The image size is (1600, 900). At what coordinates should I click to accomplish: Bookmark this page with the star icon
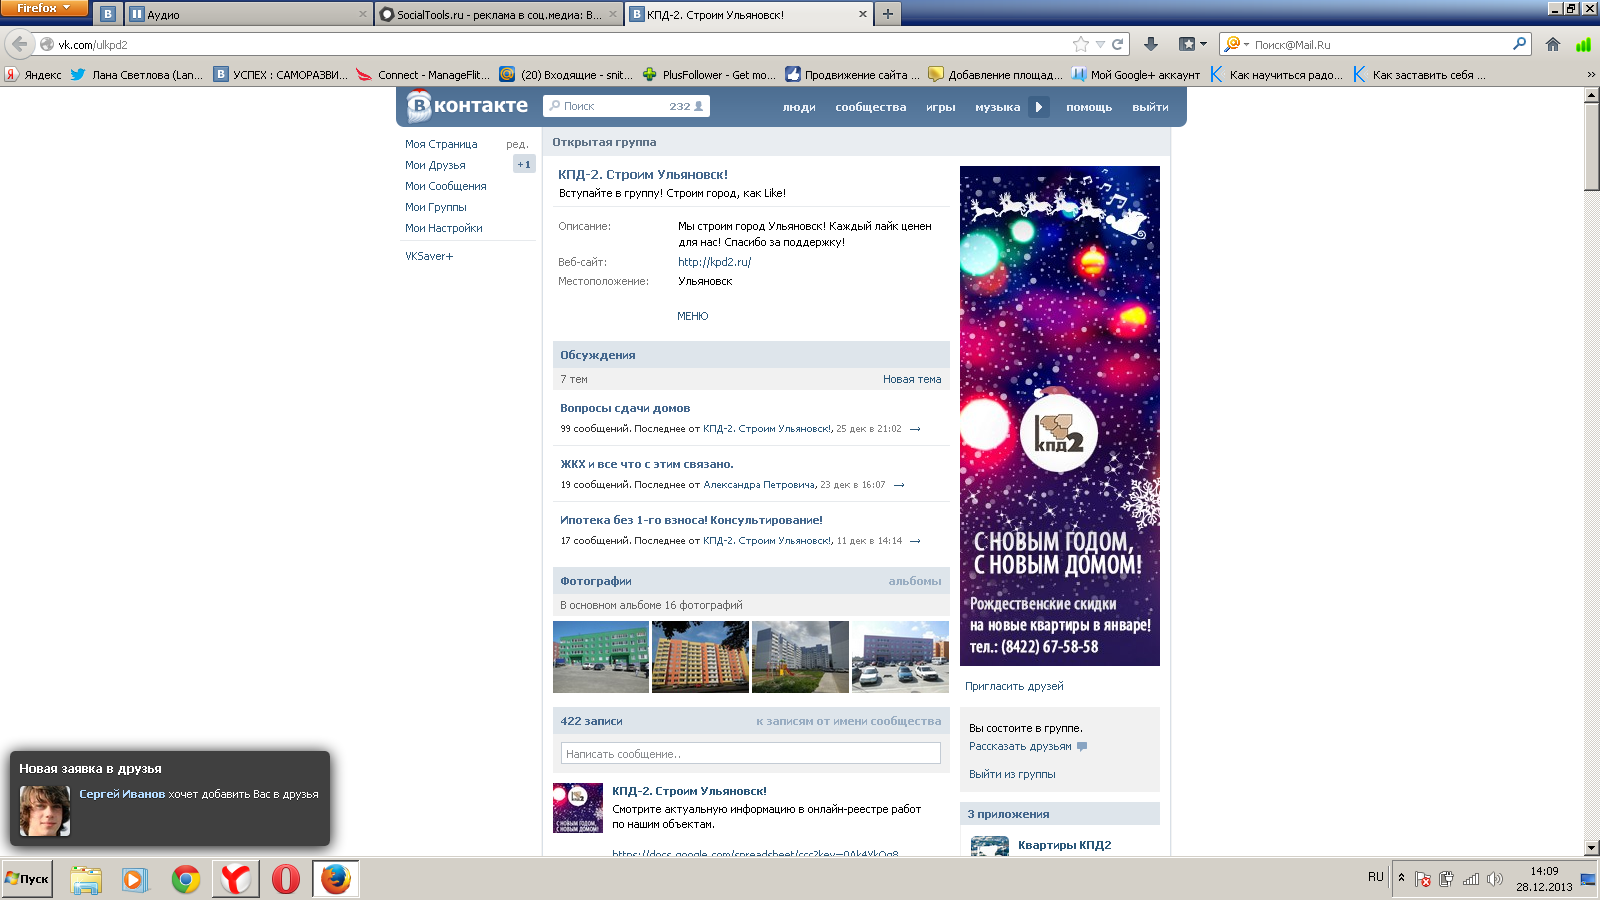[x=1081, y=44]
